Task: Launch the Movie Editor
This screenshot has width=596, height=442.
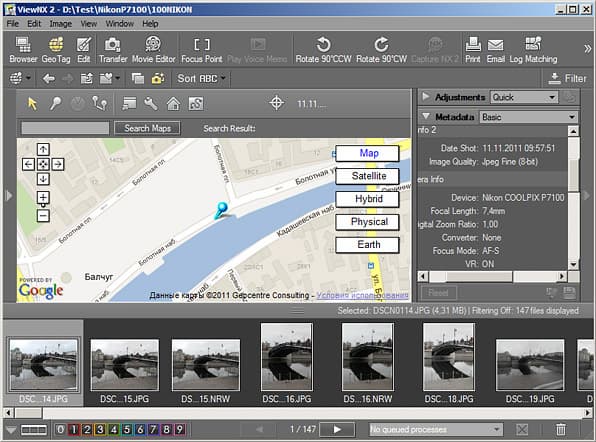Action: [154, 50]
